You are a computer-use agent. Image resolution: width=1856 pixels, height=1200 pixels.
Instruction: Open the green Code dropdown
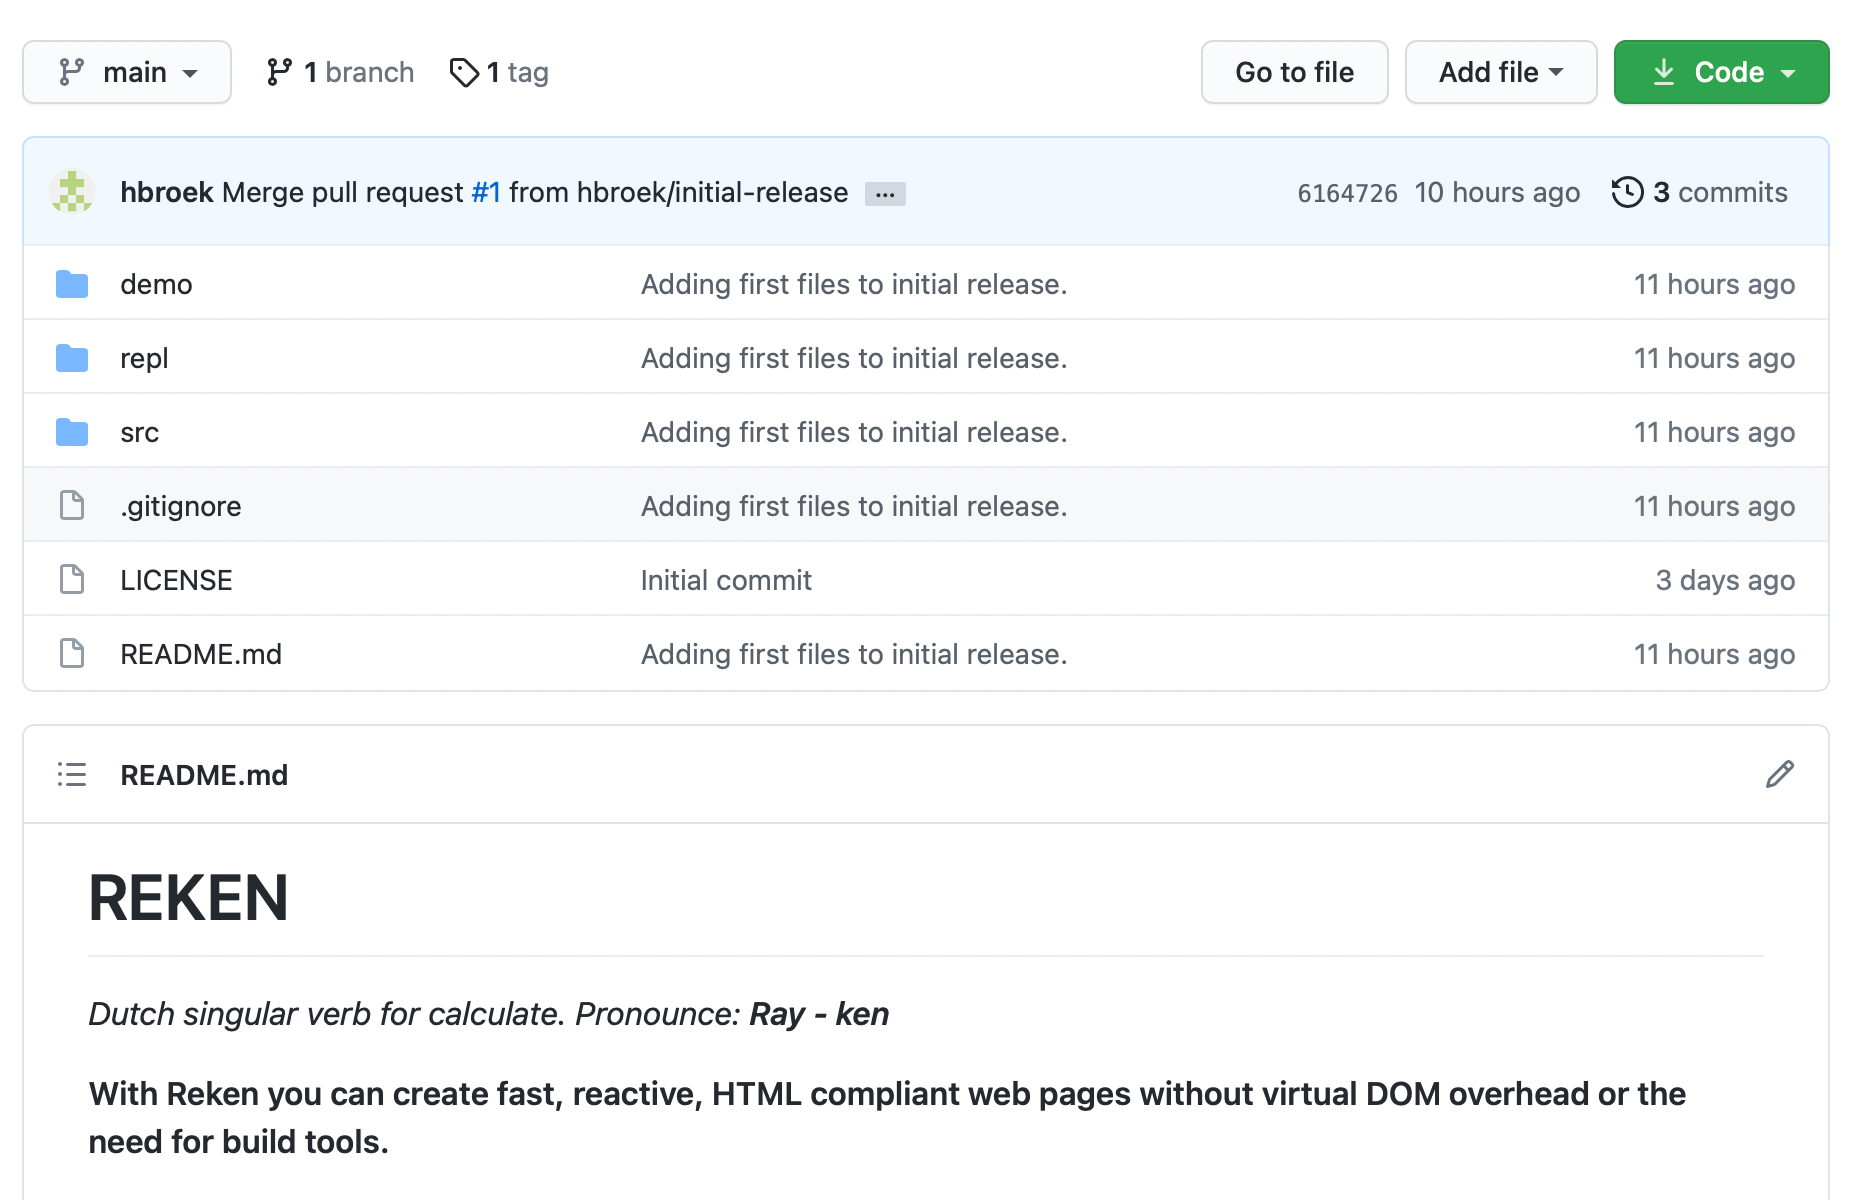1721,72
